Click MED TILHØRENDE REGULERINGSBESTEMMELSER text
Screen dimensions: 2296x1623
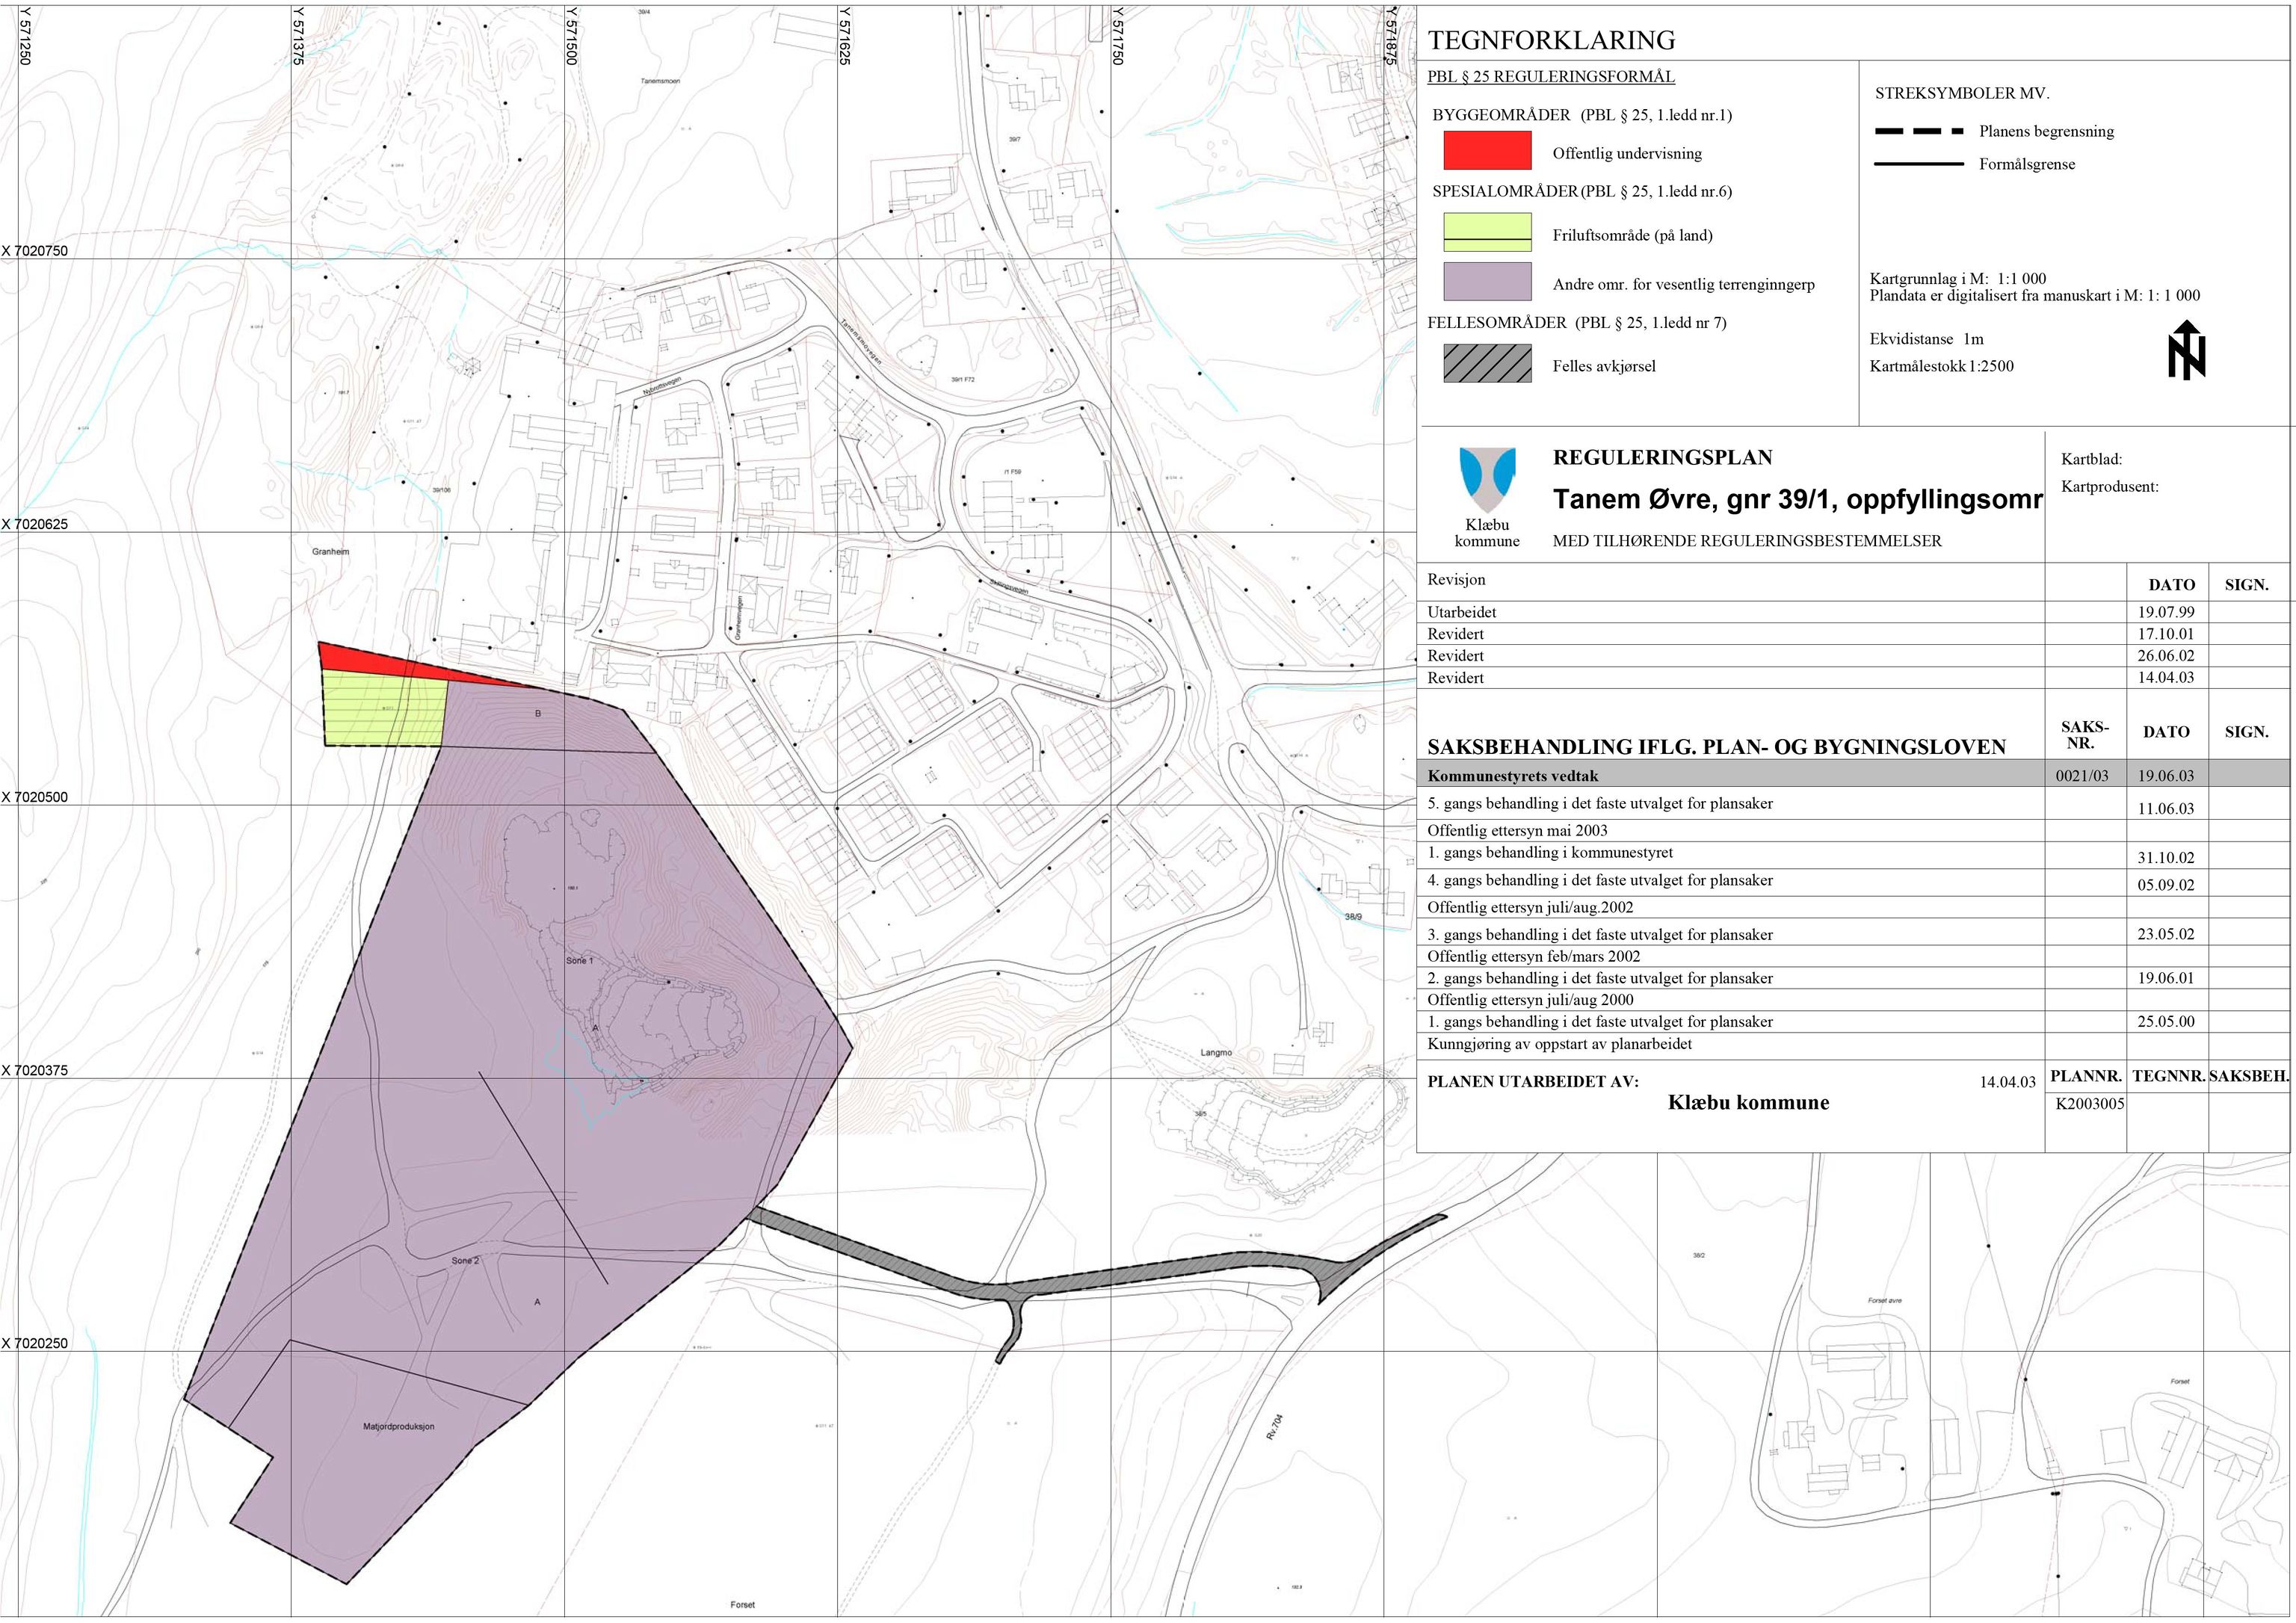[1747, 541]
